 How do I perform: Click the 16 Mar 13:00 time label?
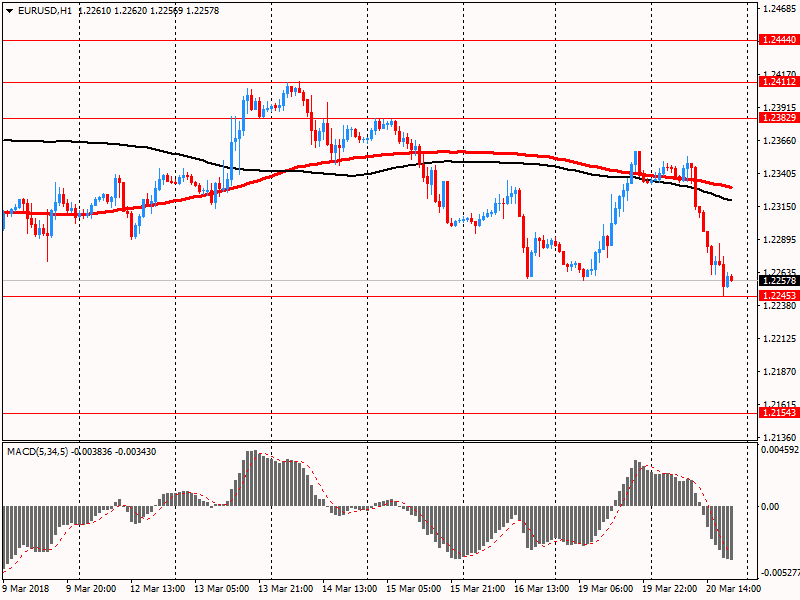[x=541, y=590]
